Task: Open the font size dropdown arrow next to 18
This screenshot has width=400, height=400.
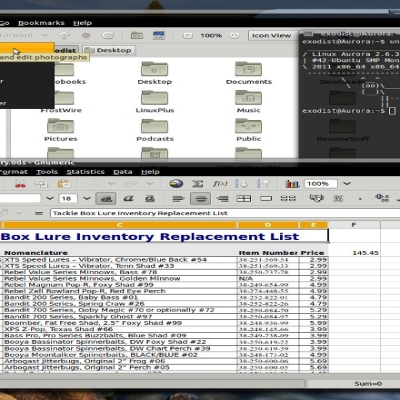Action: (x=87, y=199)
